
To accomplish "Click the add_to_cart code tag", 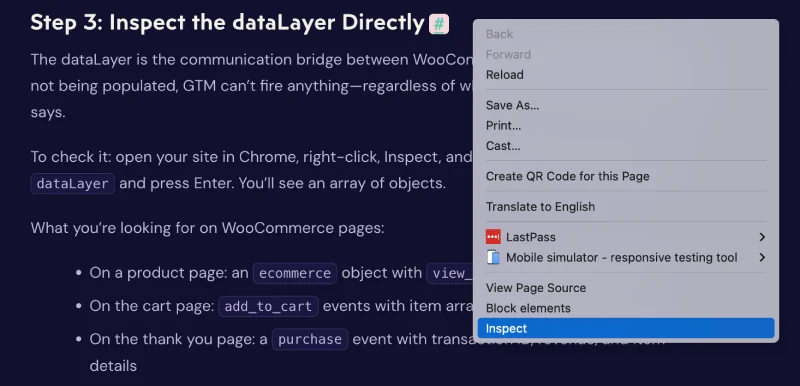I will (268, 306).
